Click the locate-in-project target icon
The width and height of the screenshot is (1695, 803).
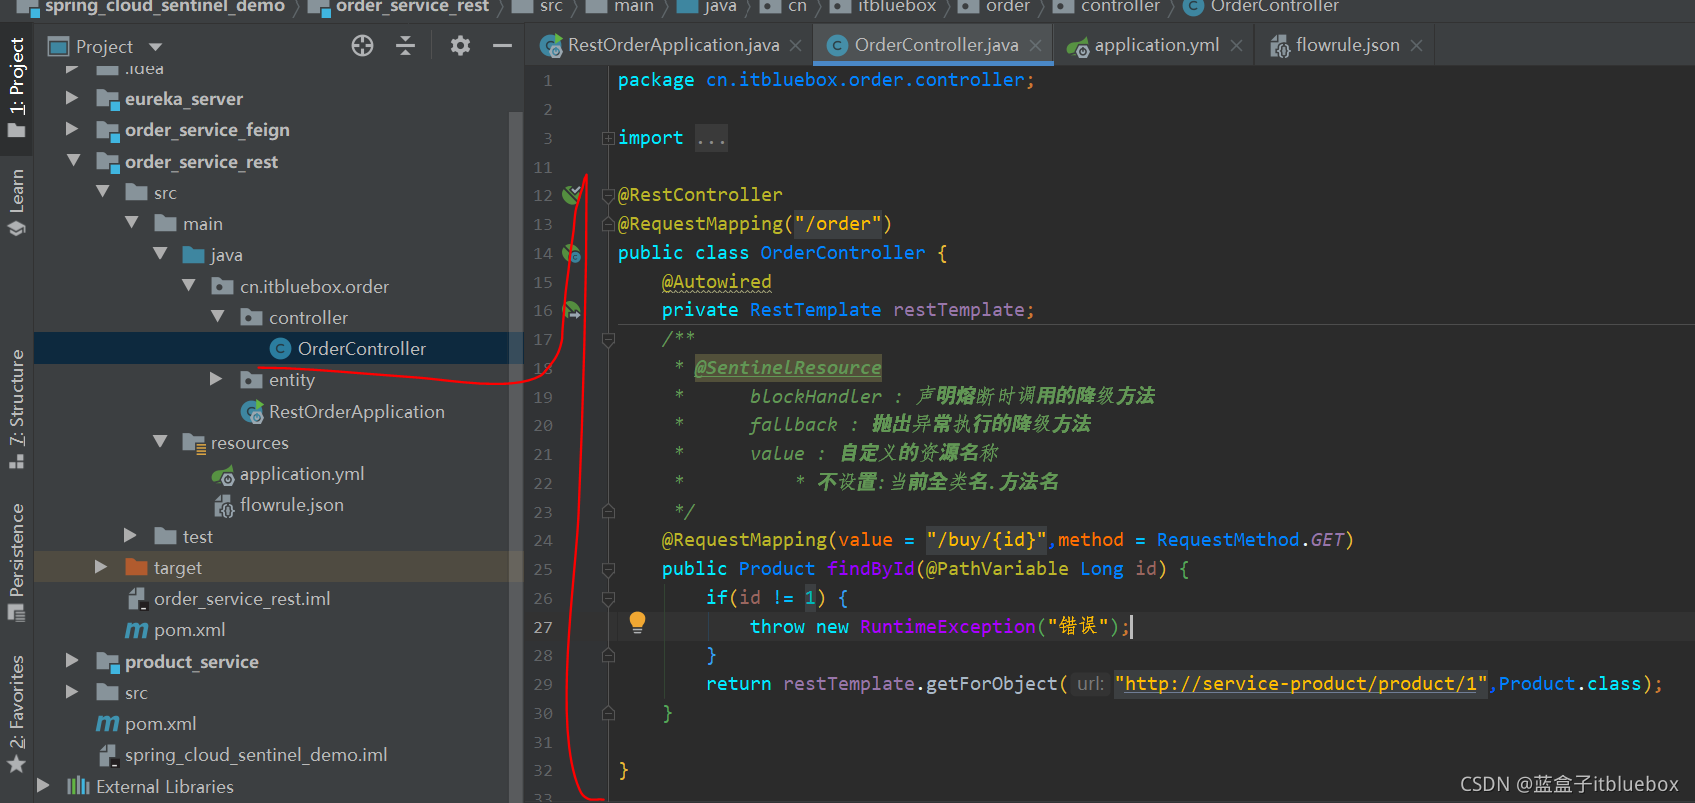362,46
